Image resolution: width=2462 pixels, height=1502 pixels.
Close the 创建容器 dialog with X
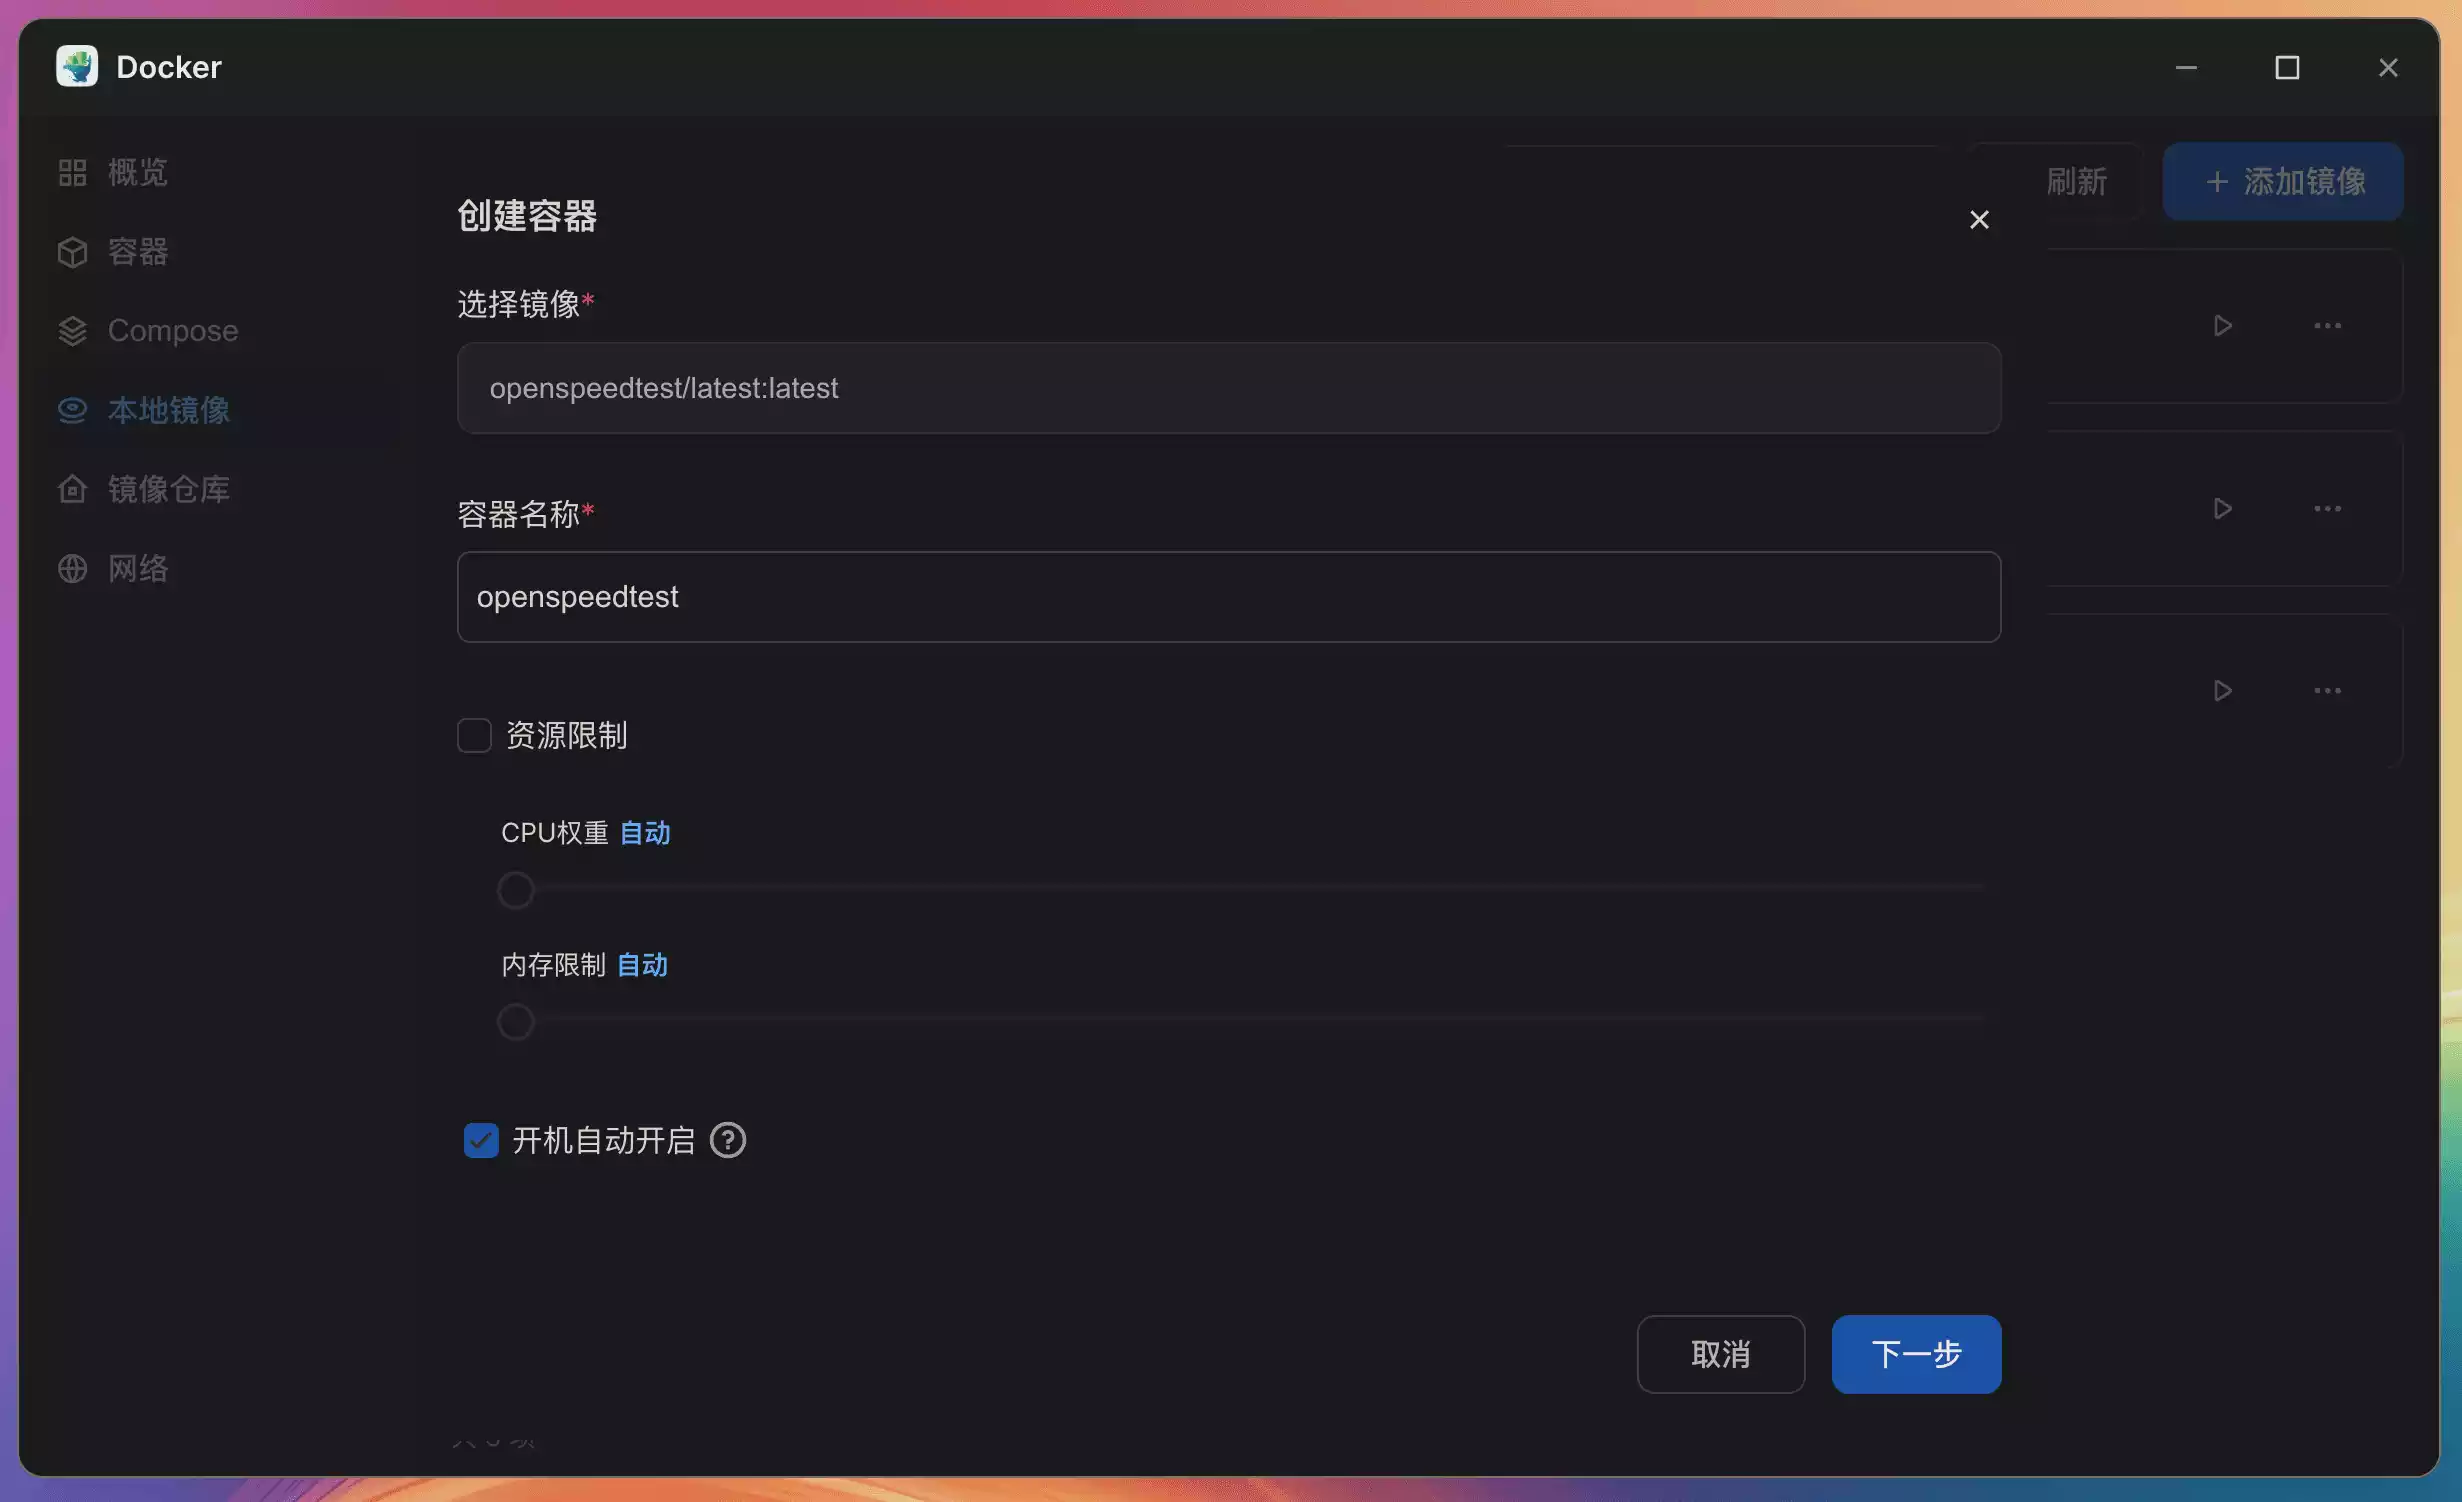[x=1978, y=220]
